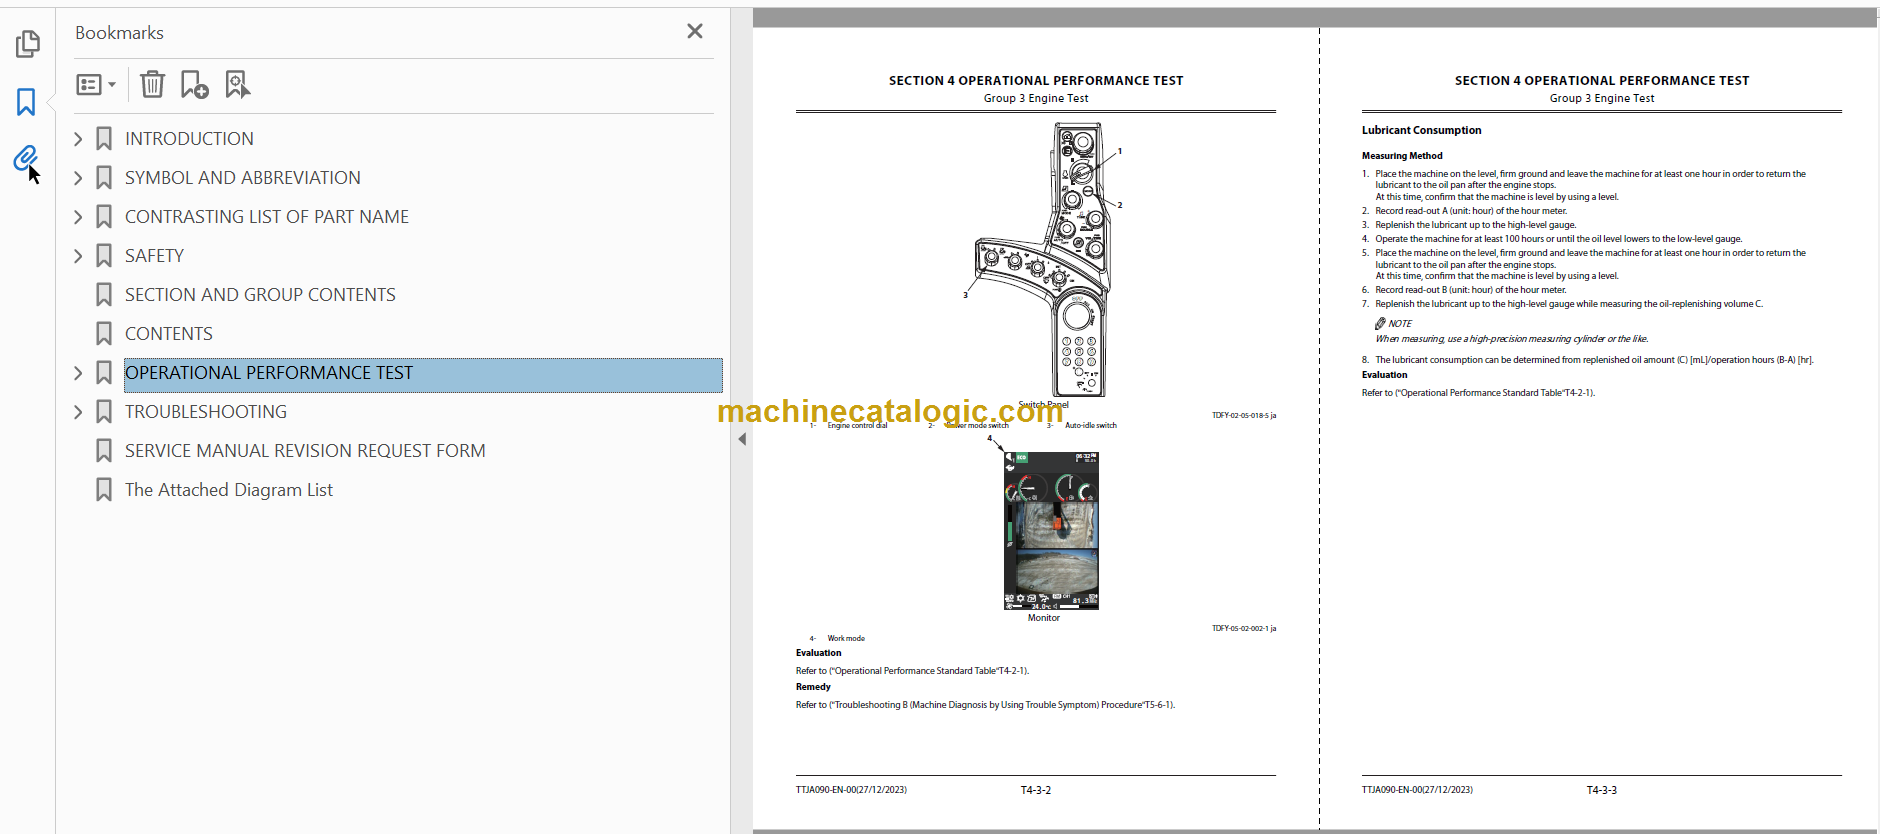Open The Attached Diagram List bookmark
1880x834 pixels.
point(229,490)
